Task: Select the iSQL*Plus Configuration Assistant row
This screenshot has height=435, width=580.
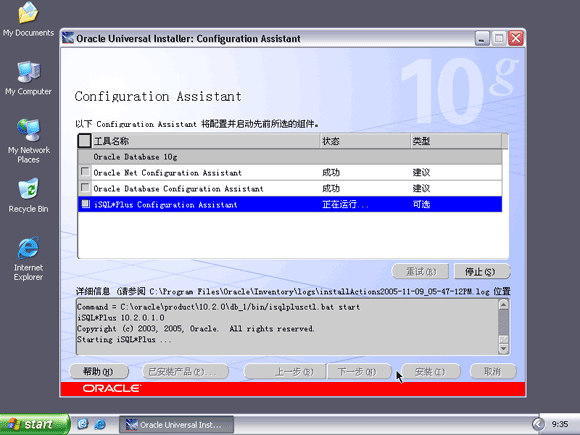Action: click(x=290, y=204)
